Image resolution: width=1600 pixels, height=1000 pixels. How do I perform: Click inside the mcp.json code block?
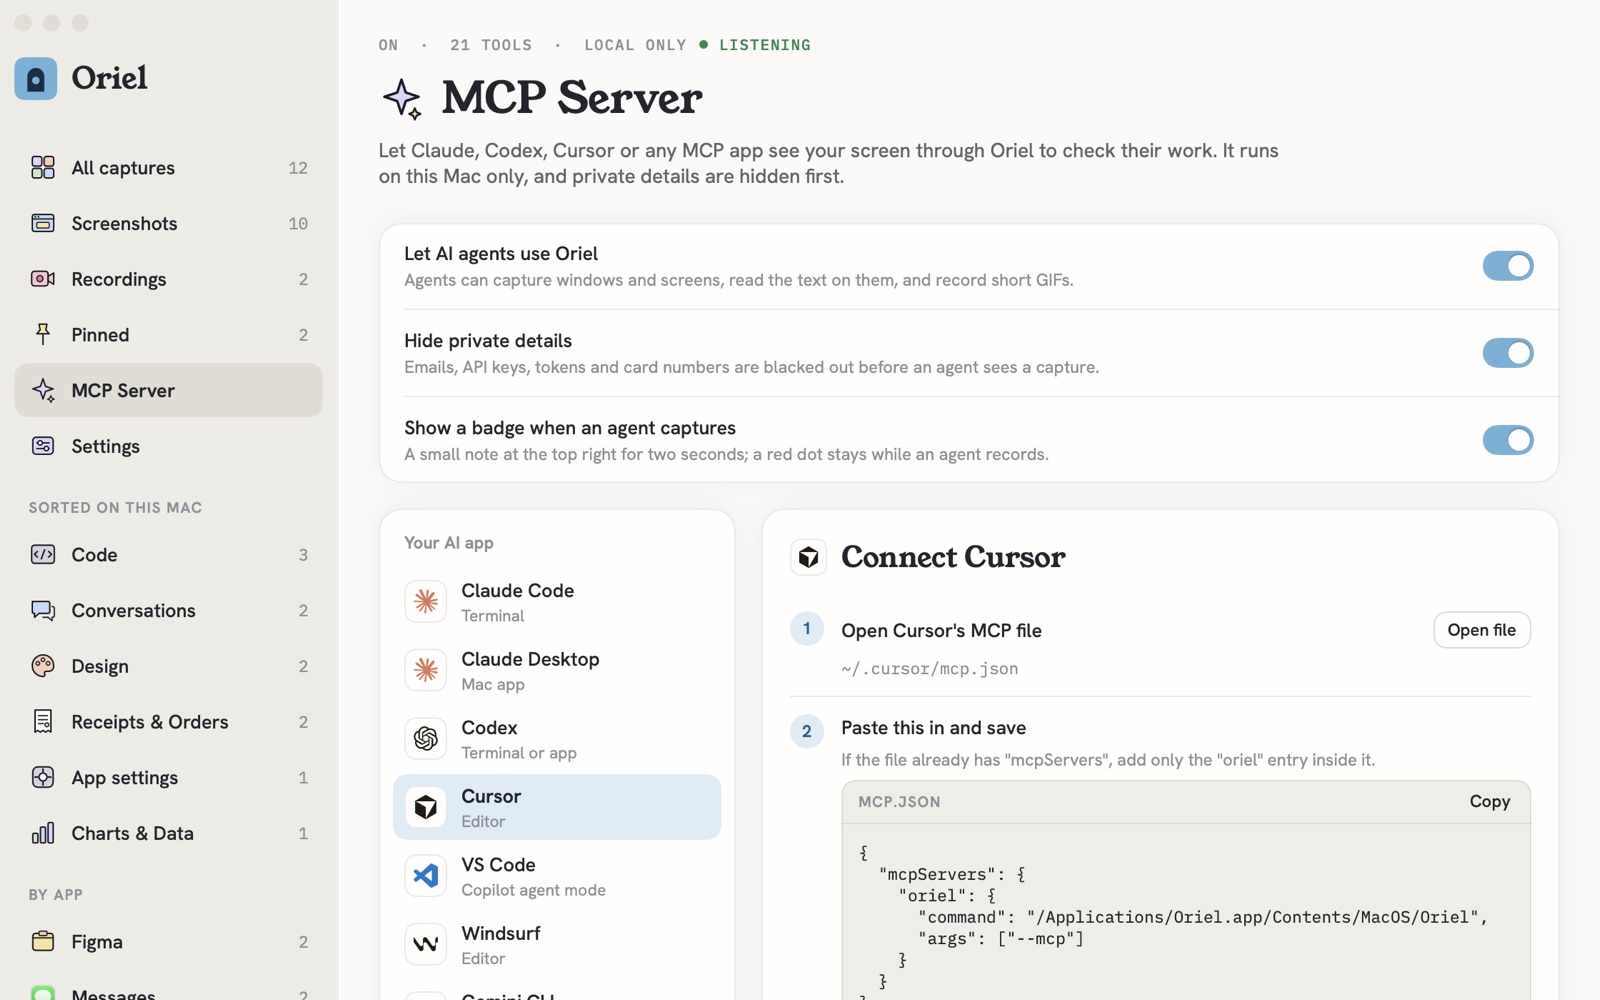[x=1185, y=912]
